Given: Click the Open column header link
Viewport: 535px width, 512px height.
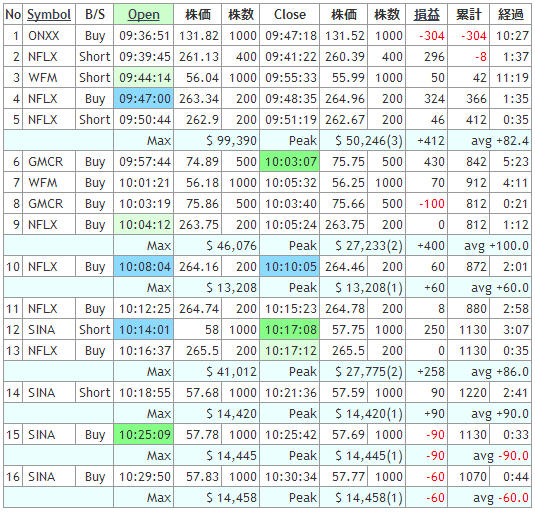Looking at the screenshot, I should (x=144, y=15).
